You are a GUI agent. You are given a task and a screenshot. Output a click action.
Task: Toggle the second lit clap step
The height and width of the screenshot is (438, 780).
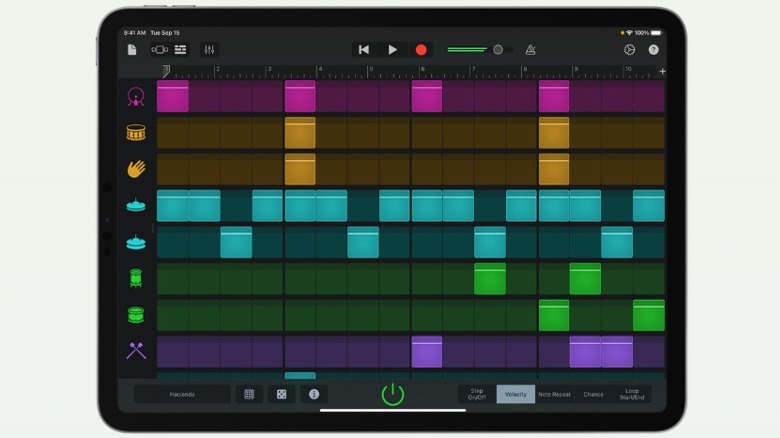tap(554, 169)
